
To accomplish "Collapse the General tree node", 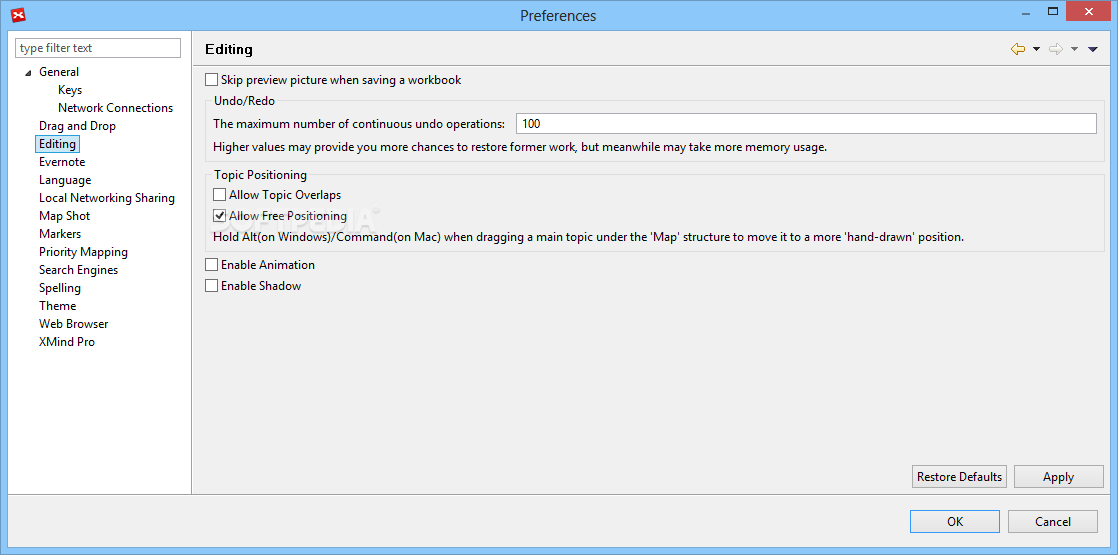I will click(x=29, y=73).
